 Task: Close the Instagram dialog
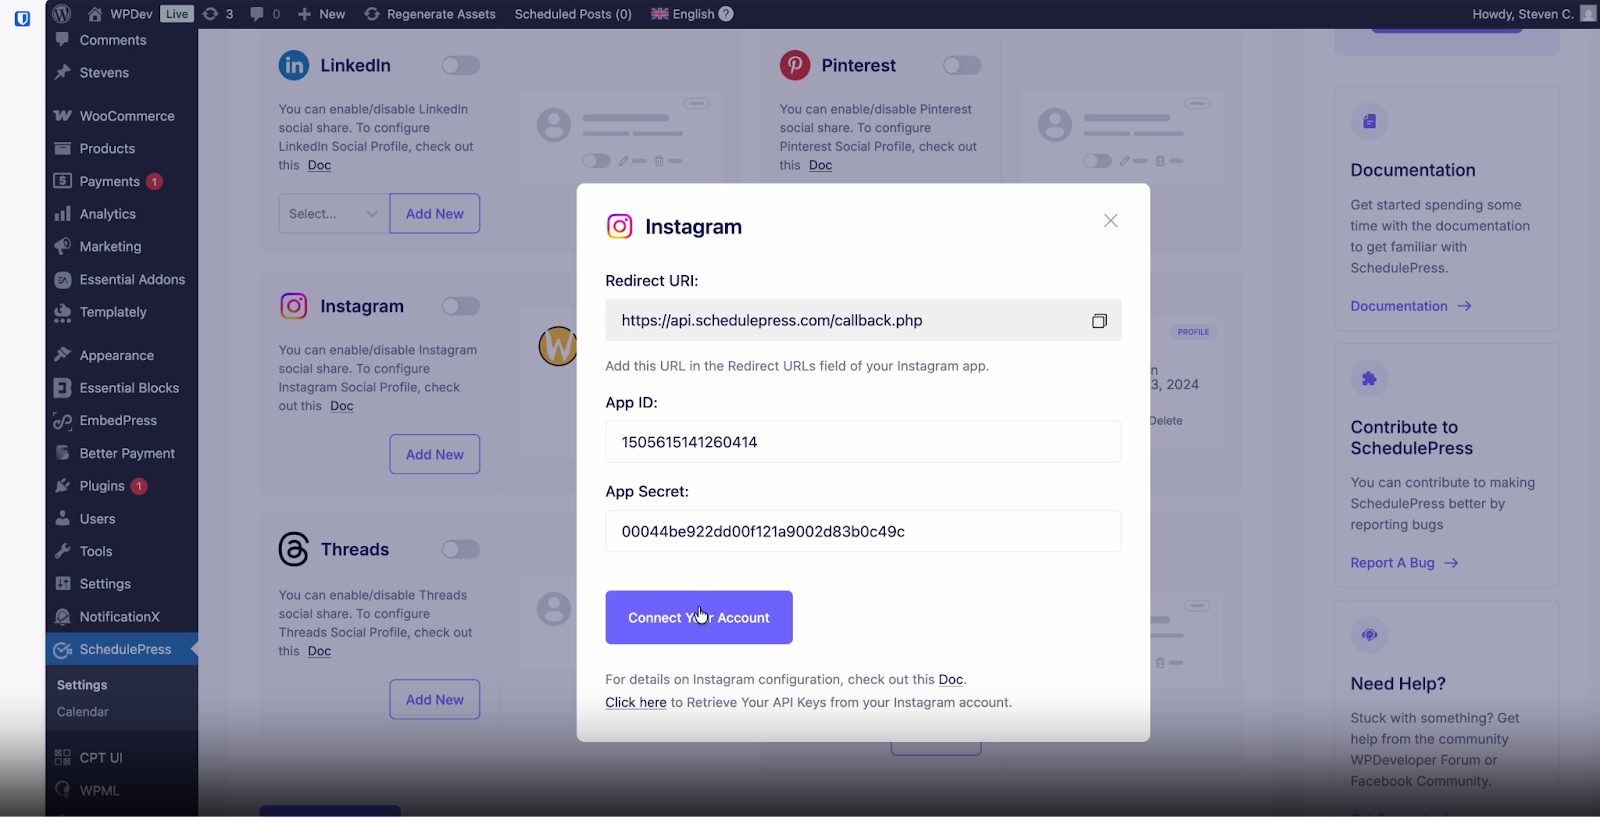point(1110,221)
